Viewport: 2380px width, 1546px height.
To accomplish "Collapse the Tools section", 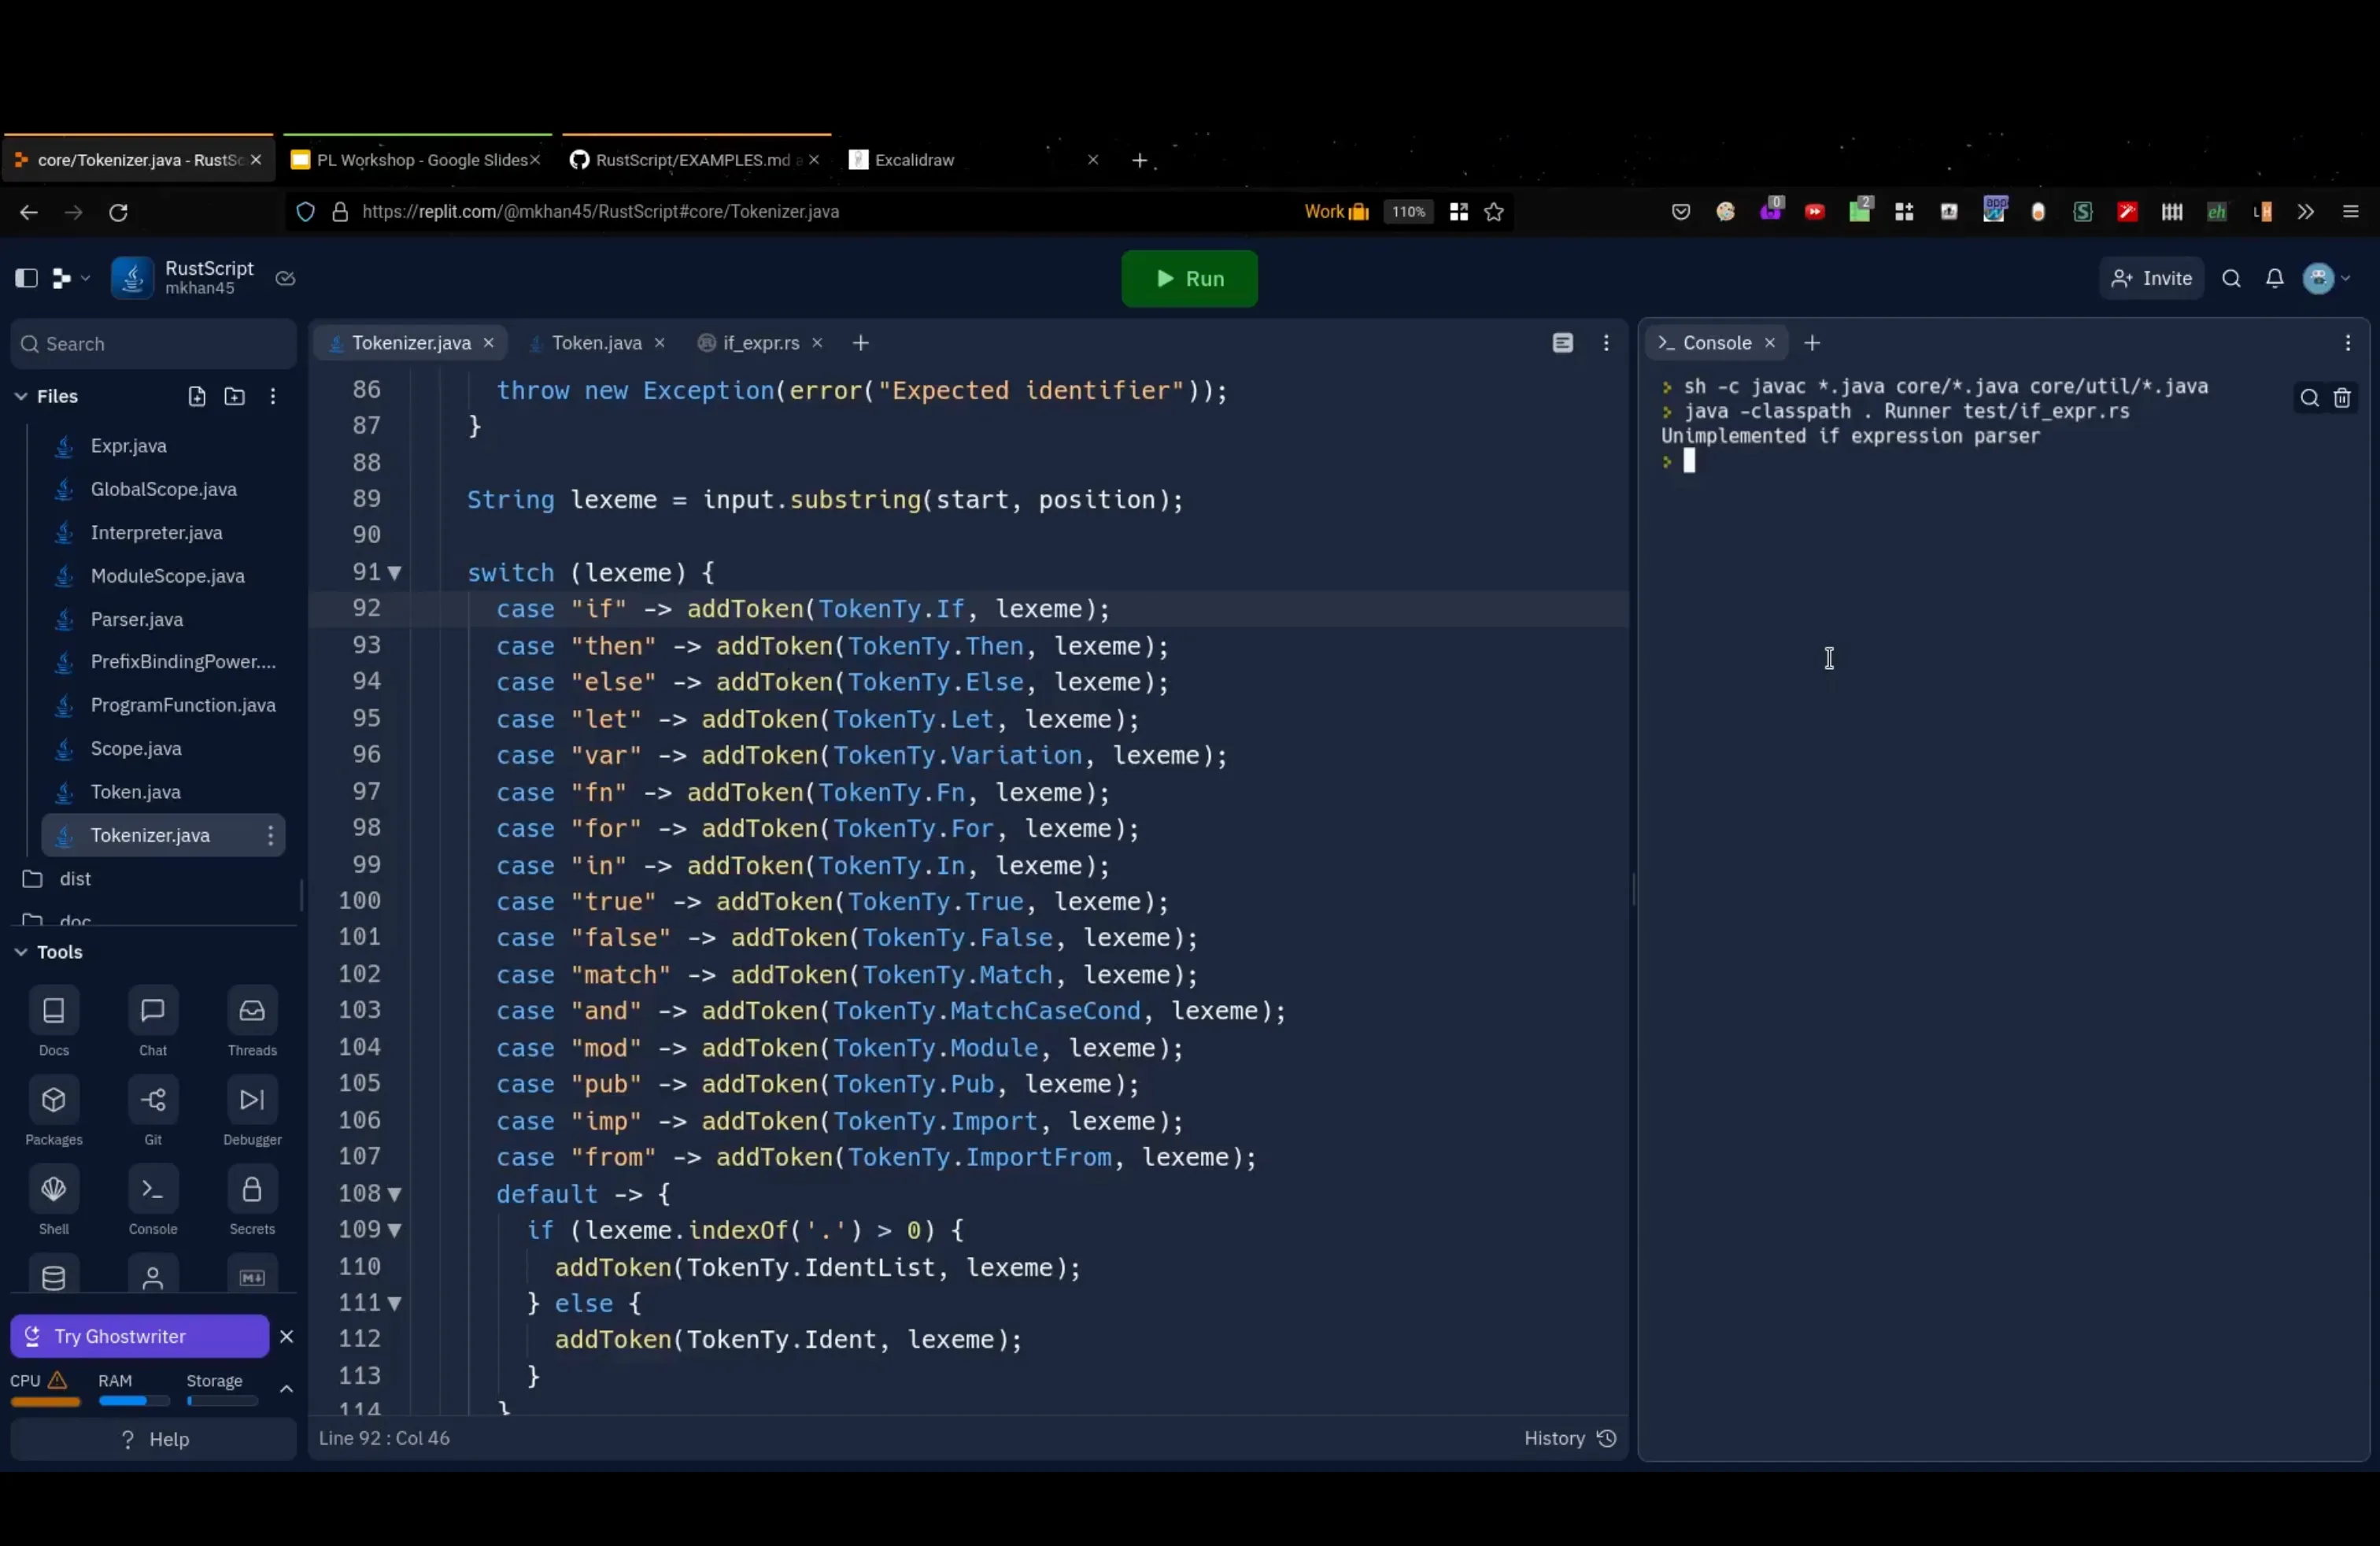I will 20,952.
